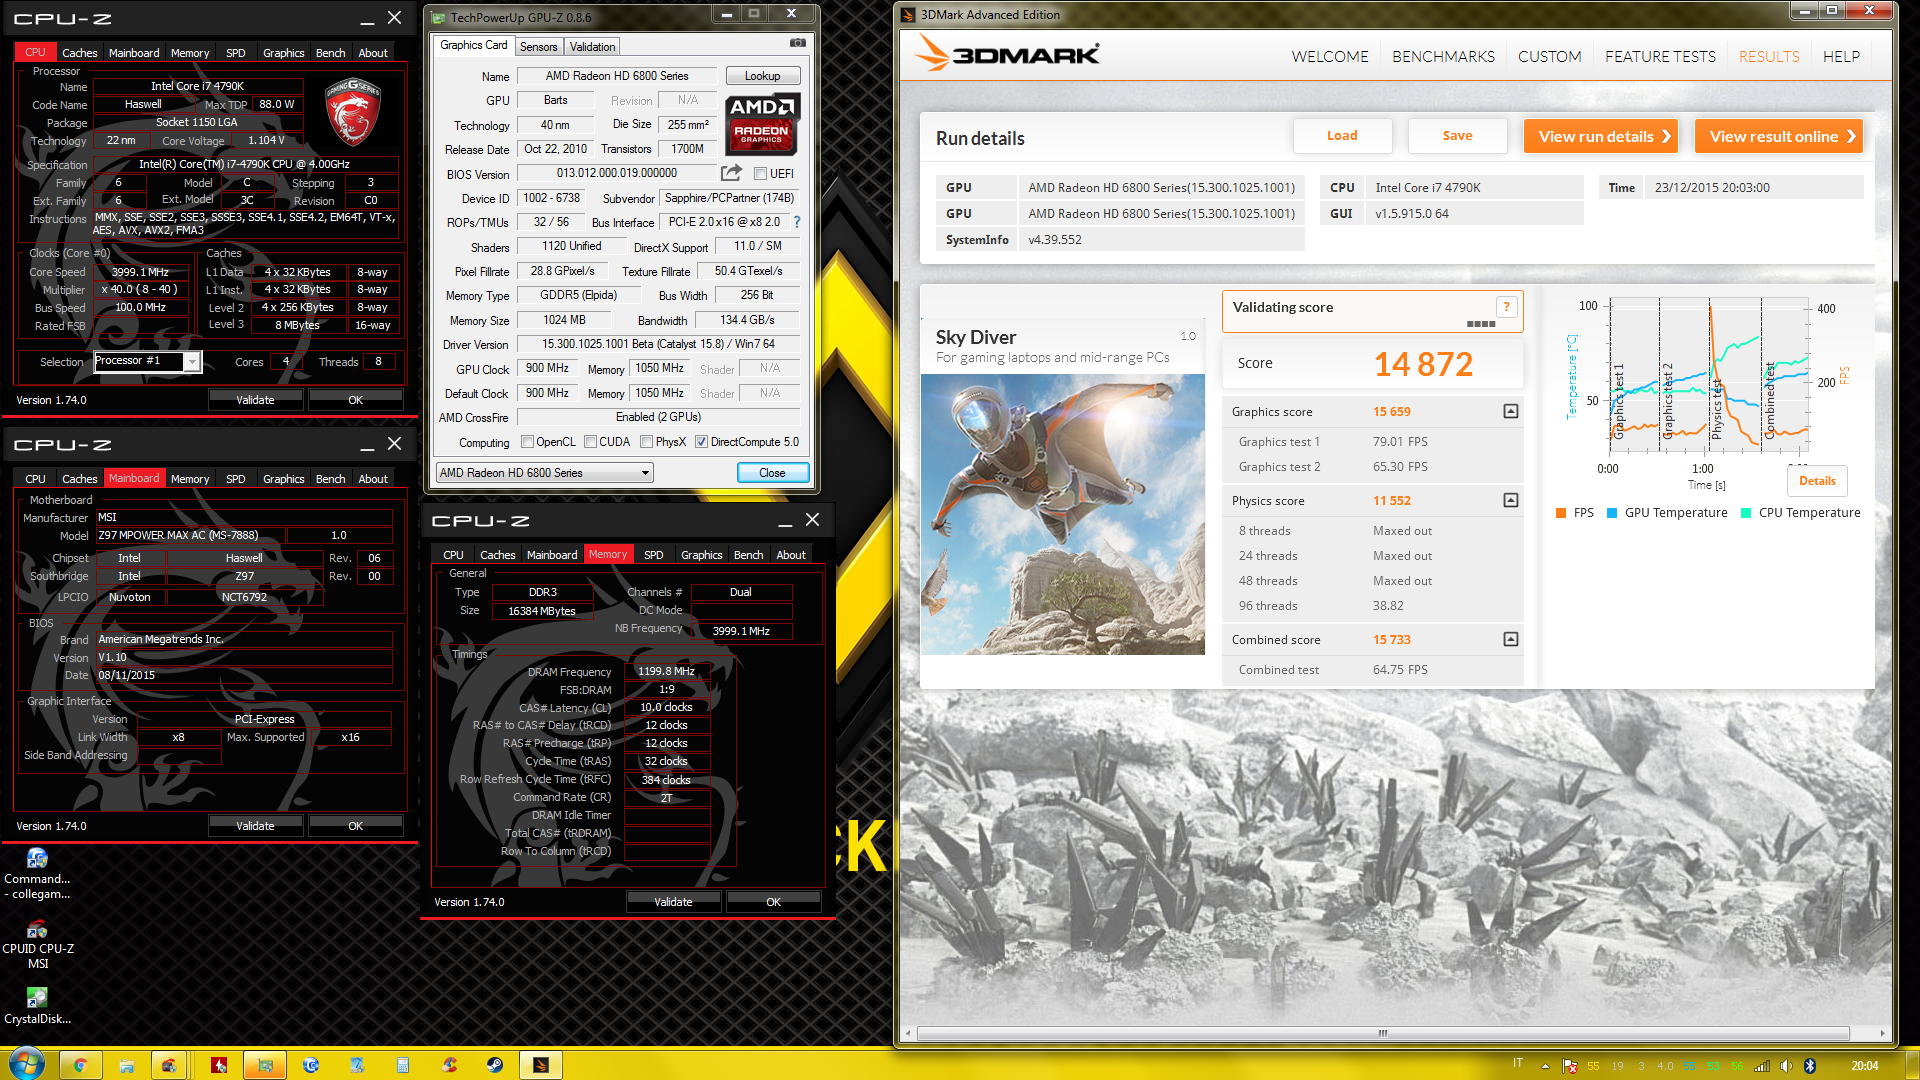Open Steam from the taskbar
The width and height of the screenshot is (1920, 1080).
tap(495, 1065)
